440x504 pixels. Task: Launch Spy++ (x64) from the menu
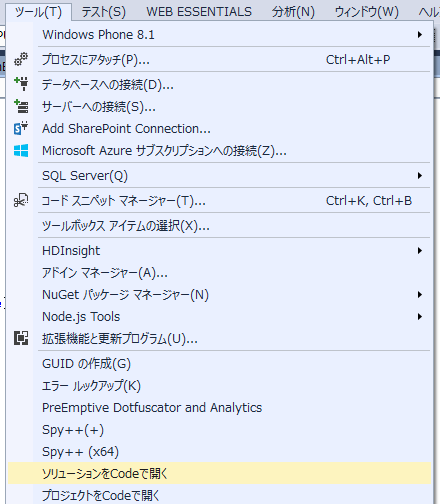pos(219,452)
